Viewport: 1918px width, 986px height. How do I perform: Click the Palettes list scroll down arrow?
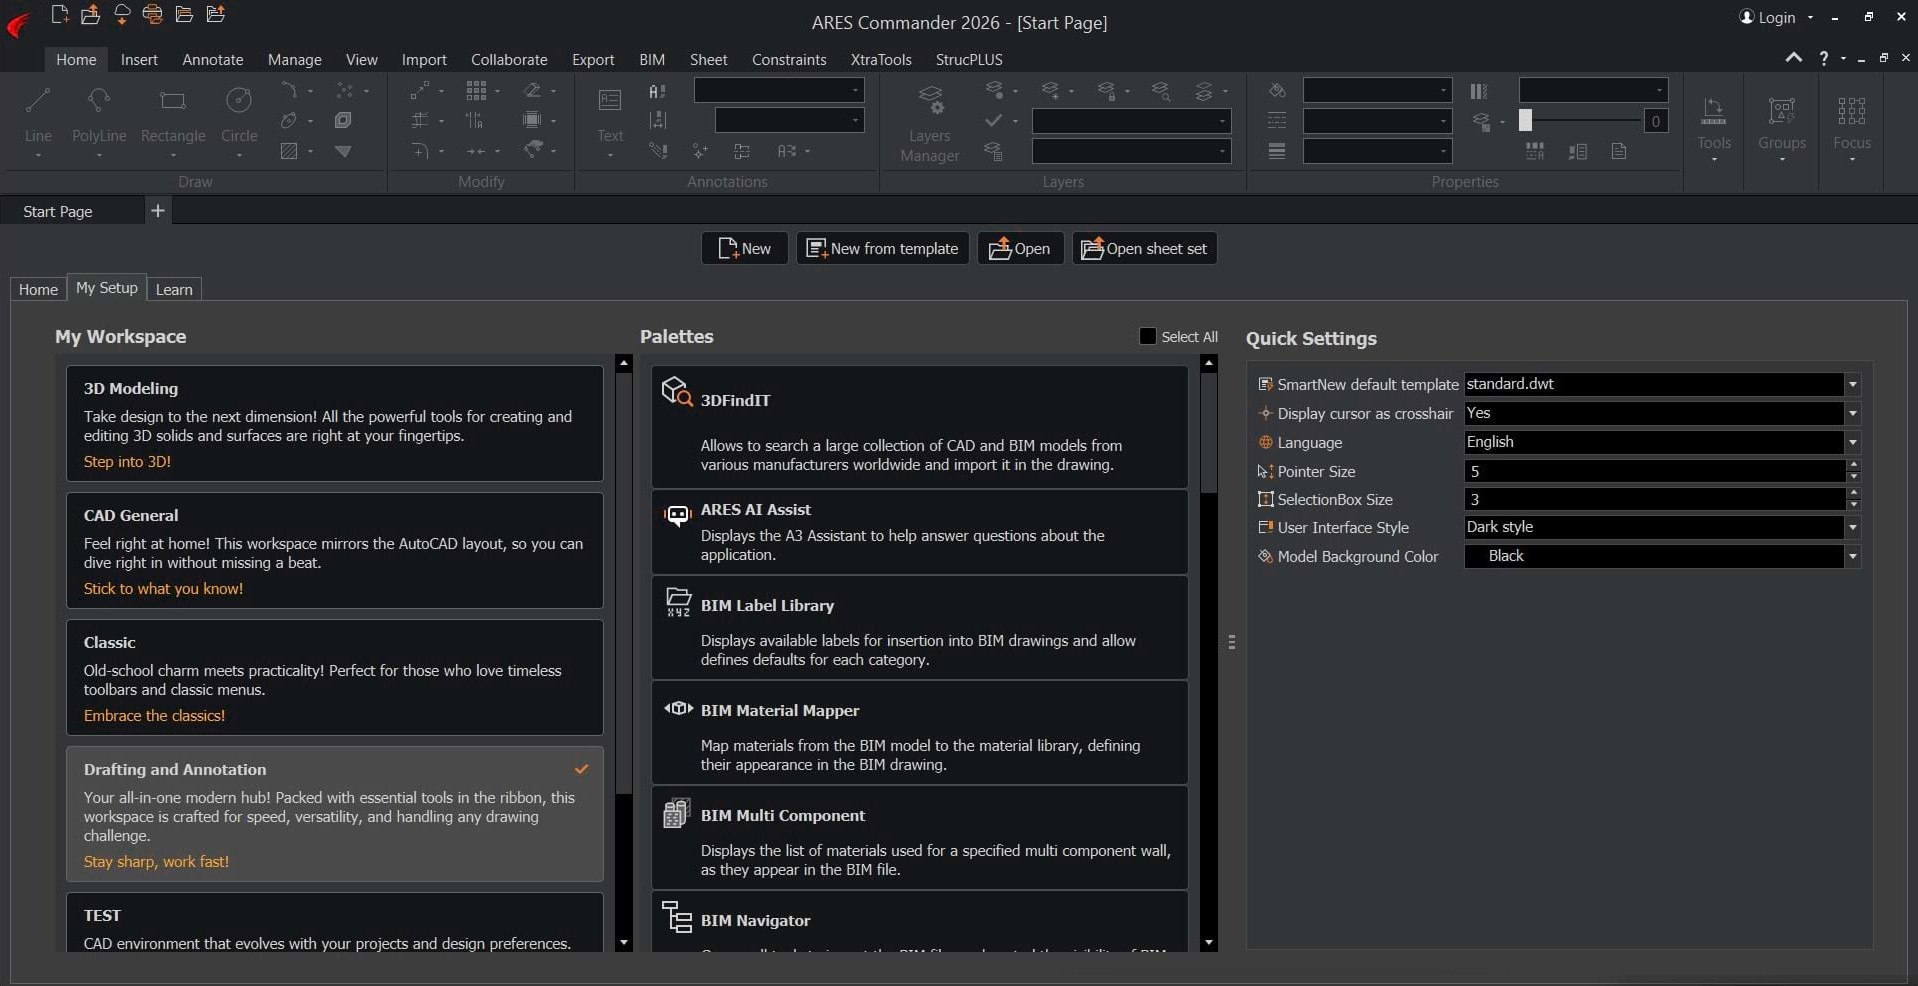(1208, 942)
